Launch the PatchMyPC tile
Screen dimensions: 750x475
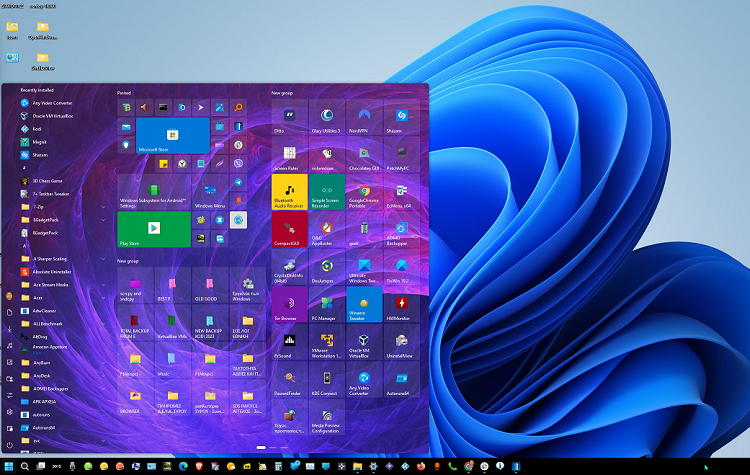401,155
